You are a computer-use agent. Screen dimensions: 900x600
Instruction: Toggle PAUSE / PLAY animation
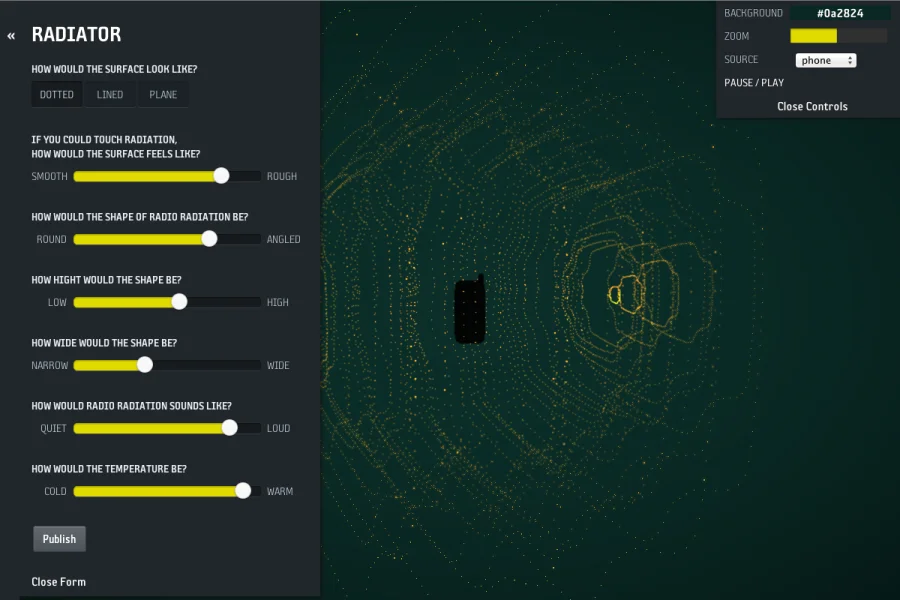754,83
